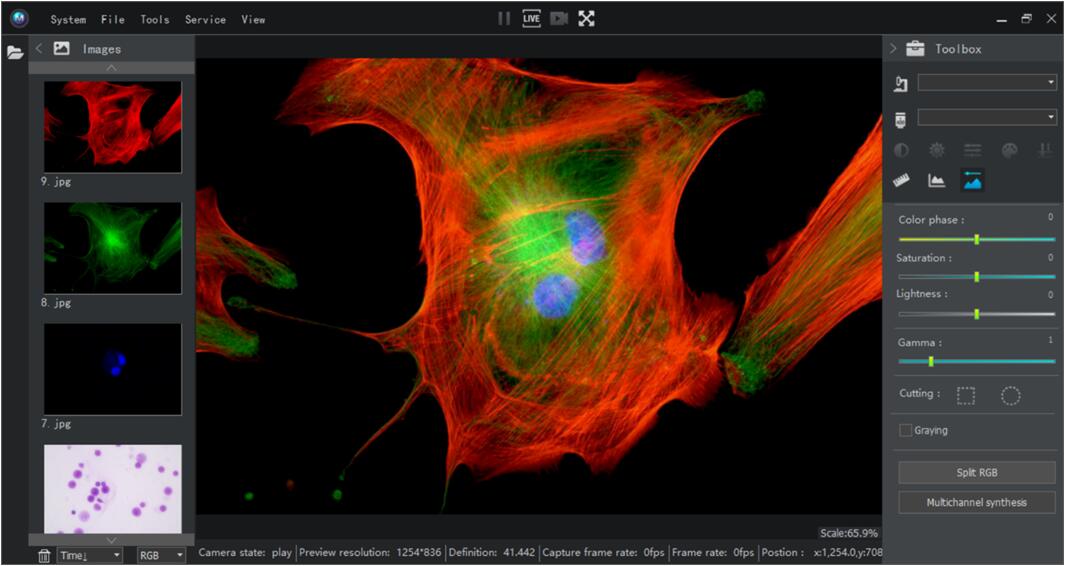The height and width of the screenshot is (566, 1065).
Task: Click the Saturation slider handle
Action: click(x=976, y=277)
